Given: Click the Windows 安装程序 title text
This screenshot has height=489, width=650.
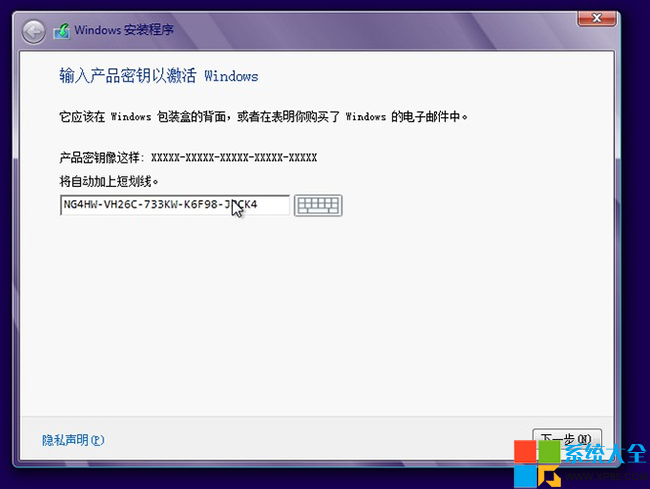Looking at the screenshot, I should coord(124,30).
